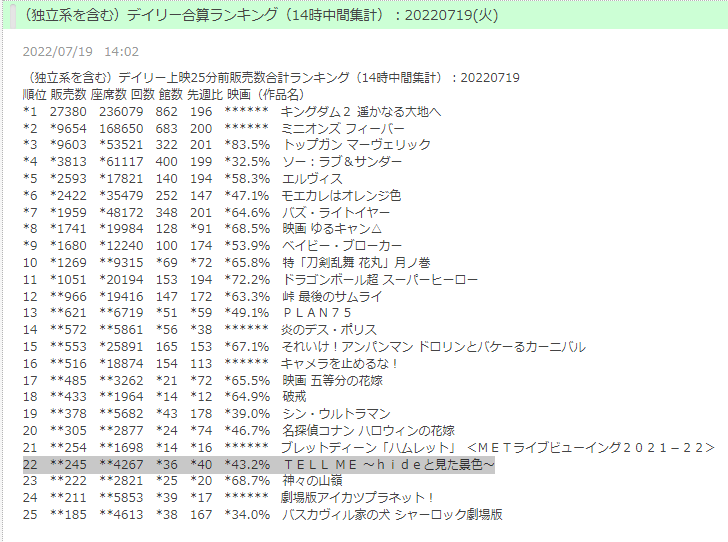Click week ratio *83.5%

[247, 145]
